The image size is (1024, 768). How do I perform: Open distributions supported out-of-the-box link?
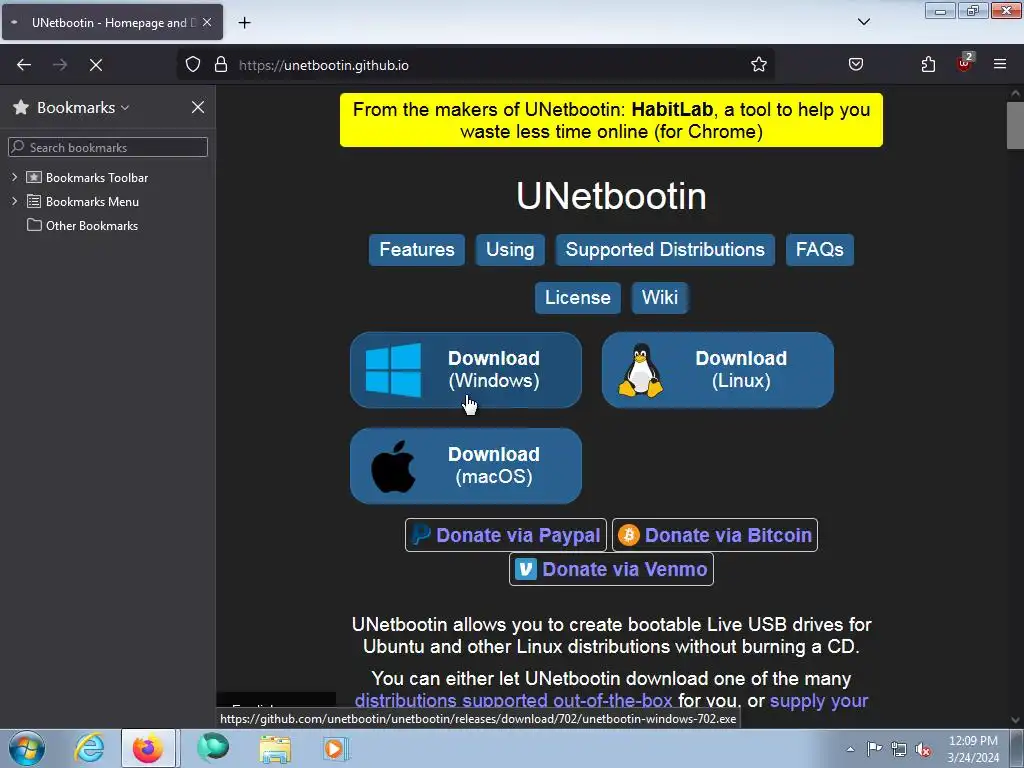coord(513,701)
